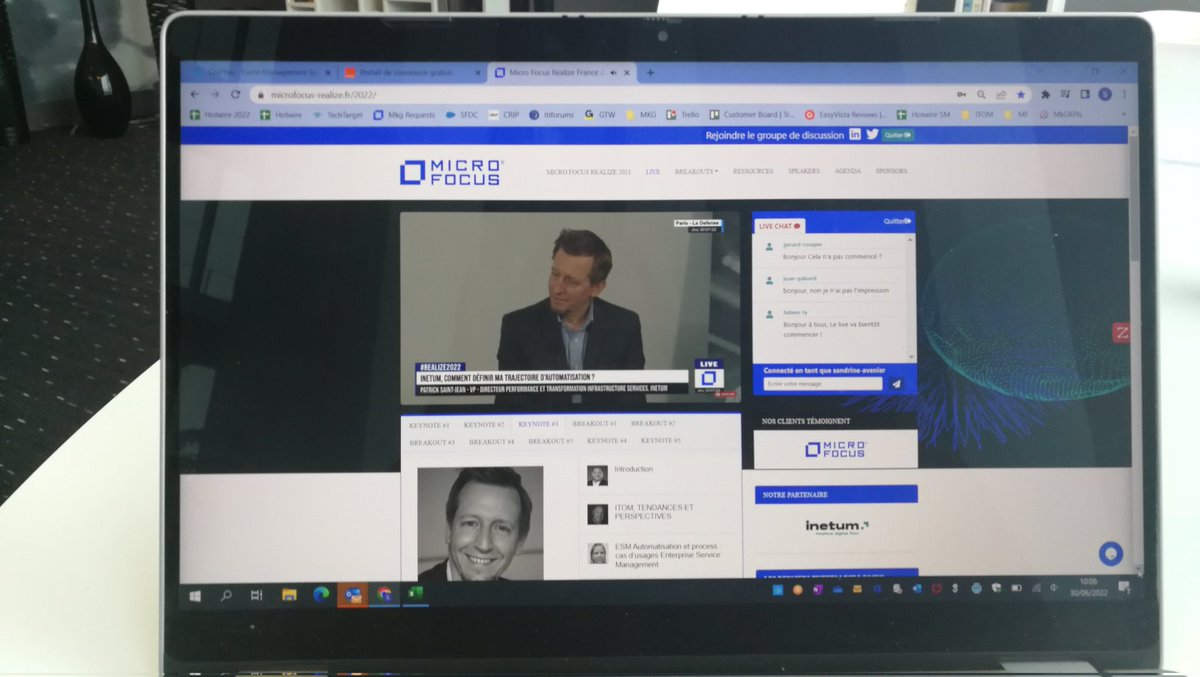1200x677 pixels.
Task: Click Quitter in the live chat header
Action: click(896, 222)
